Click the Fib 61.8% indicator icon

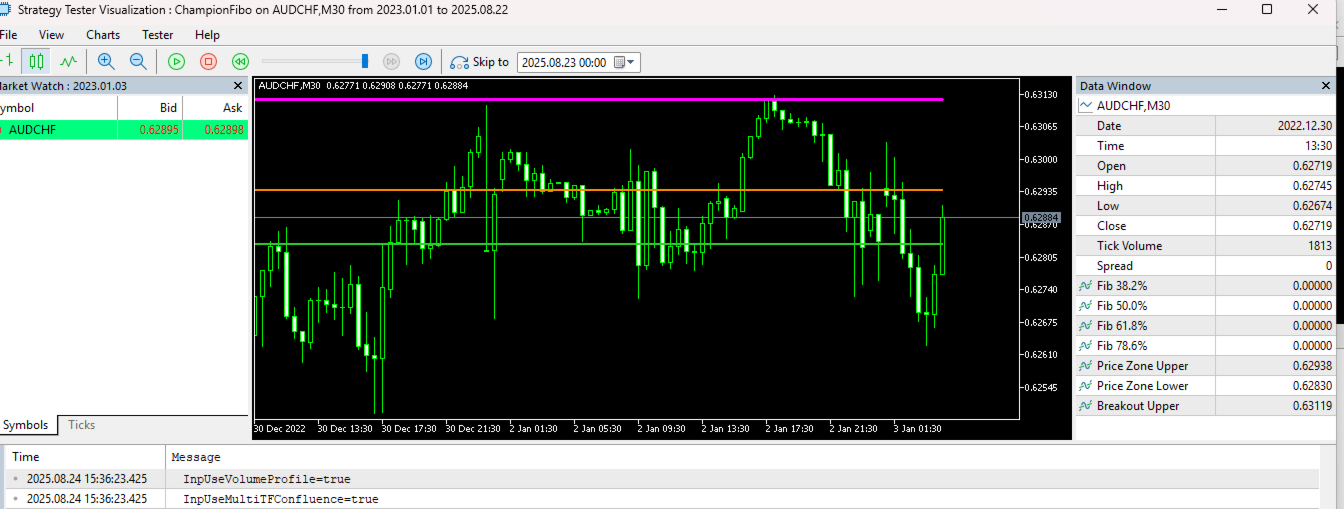coord(1086,326)
